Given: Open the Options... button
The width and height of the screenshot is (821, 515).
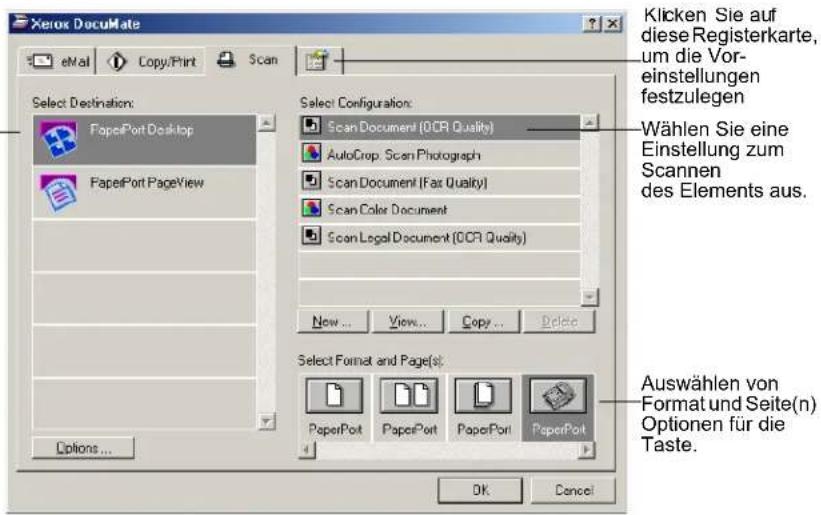Looking at the screenshot, I should coord(83,448).
